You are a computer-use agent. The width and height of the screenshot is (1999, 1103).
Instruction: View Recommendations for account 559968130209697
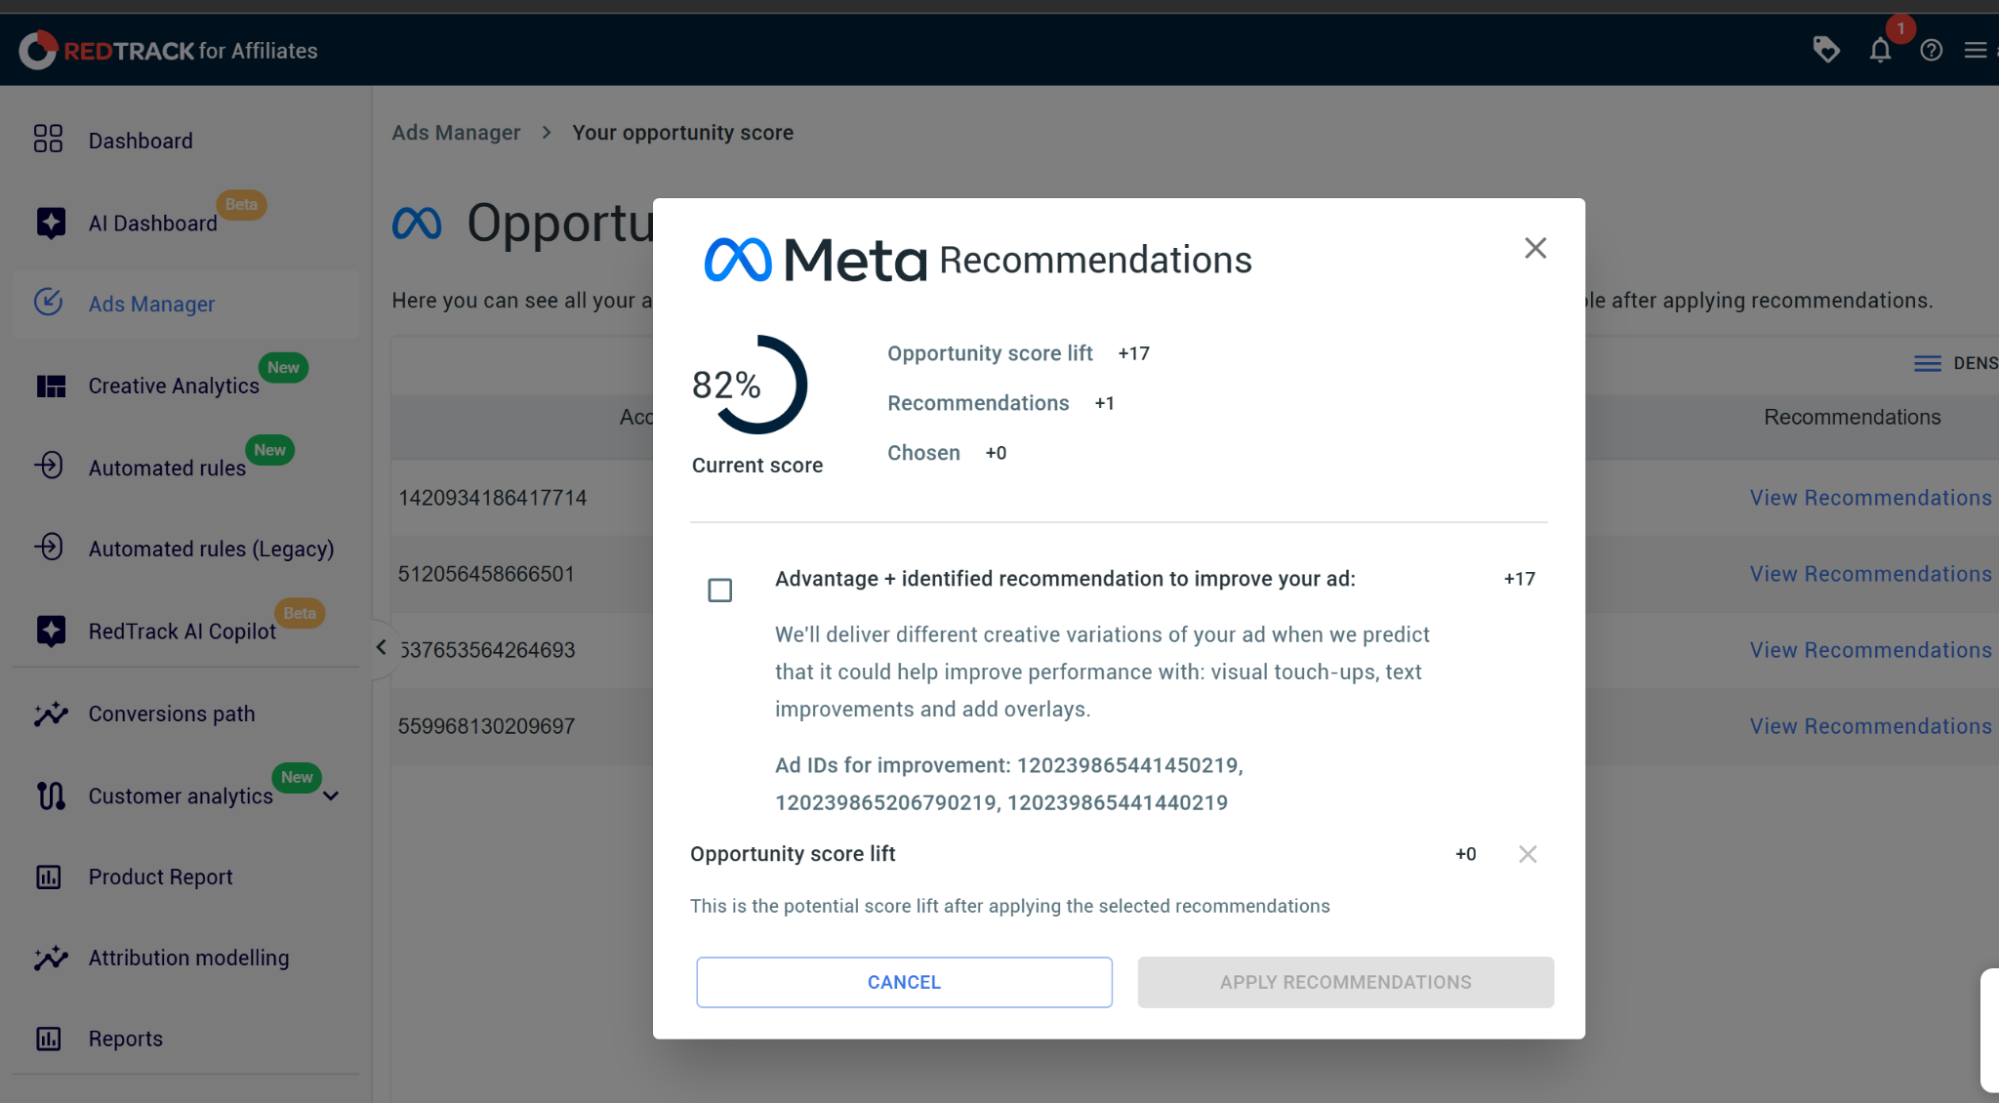tap(1870, 726)
